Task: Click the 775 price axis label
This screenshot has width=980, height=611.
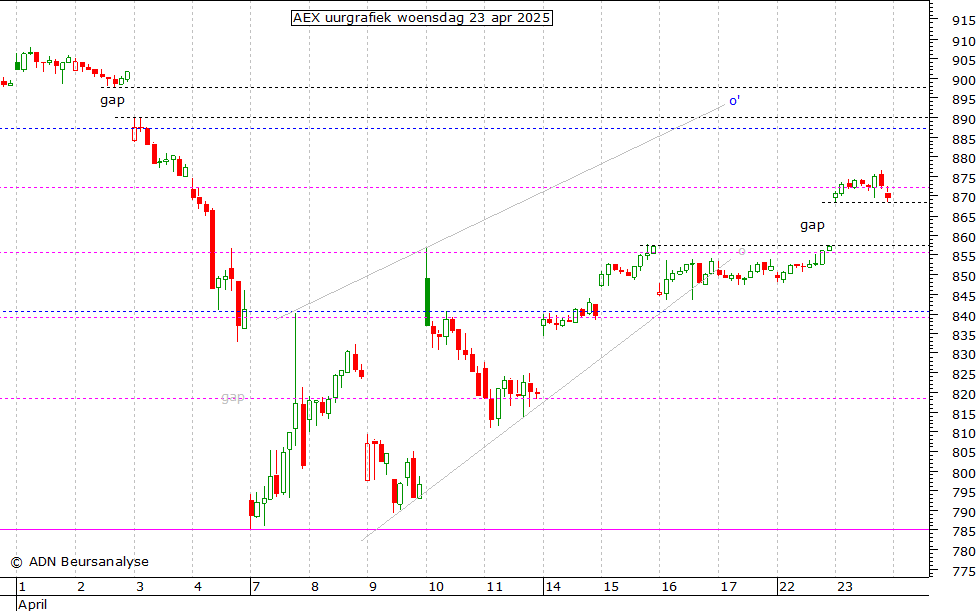Action: tap(963, 571)
